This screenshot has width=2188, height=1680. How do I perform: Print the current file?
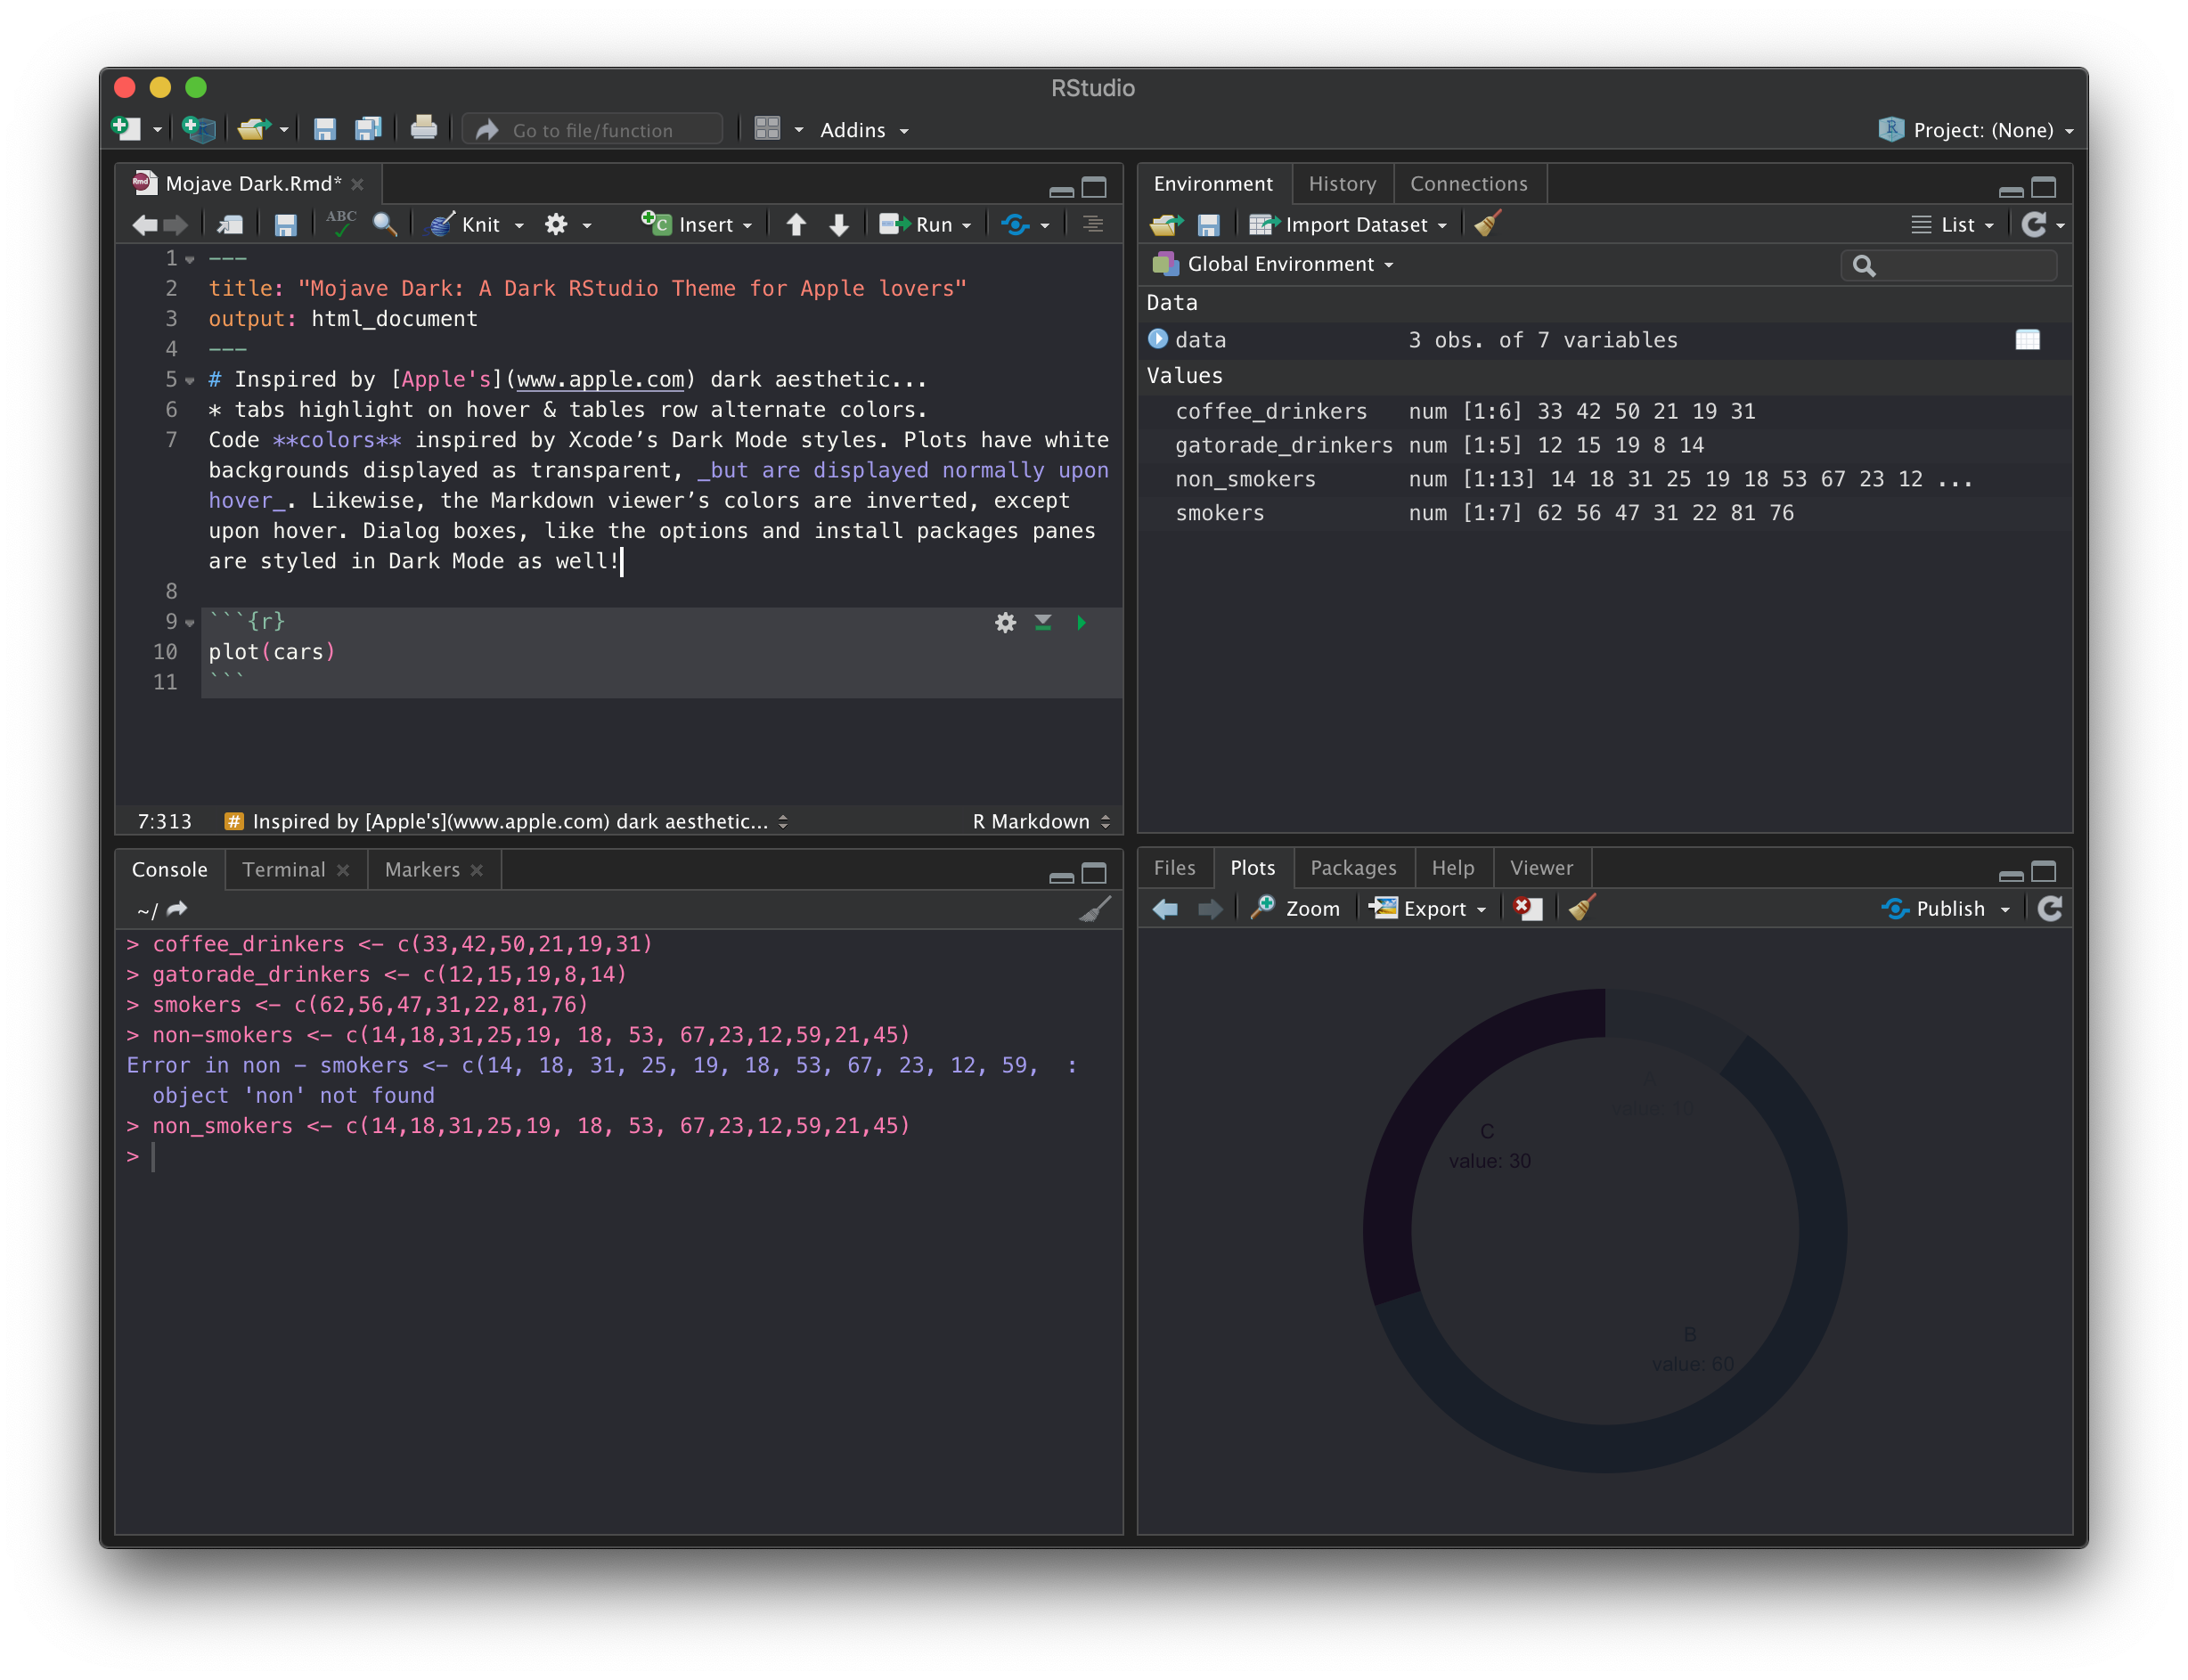(x=424, y=128)
